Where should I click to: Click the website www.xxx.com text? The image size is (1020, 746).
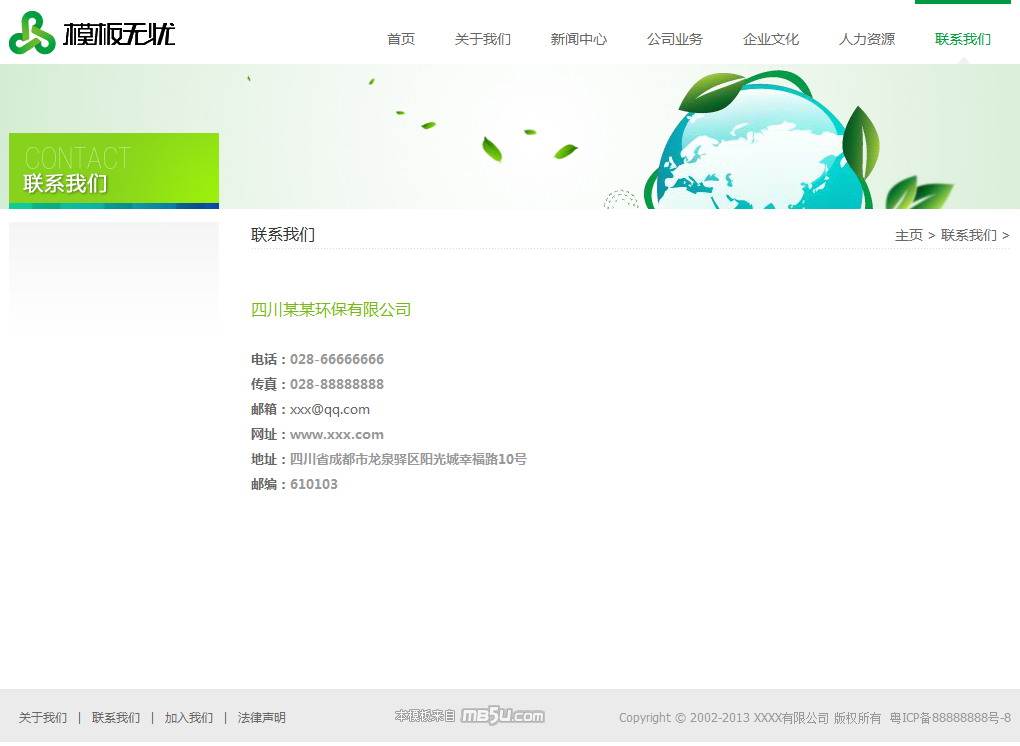pyautogui.click(x=337, y=434)
